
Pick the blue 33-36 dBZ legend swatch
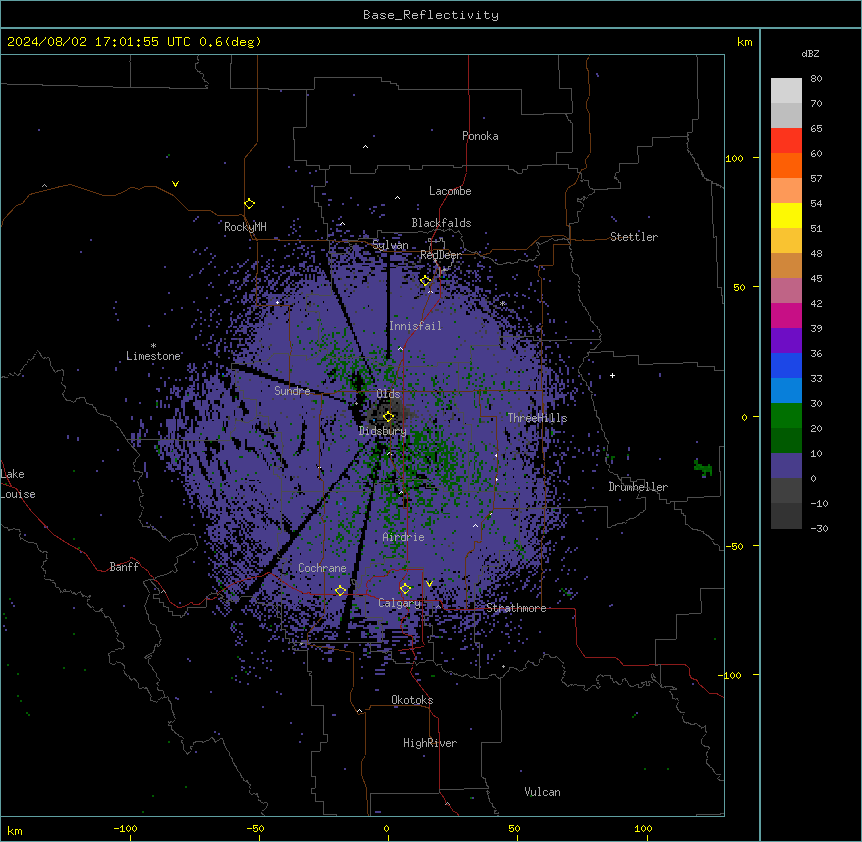point(786,365)
